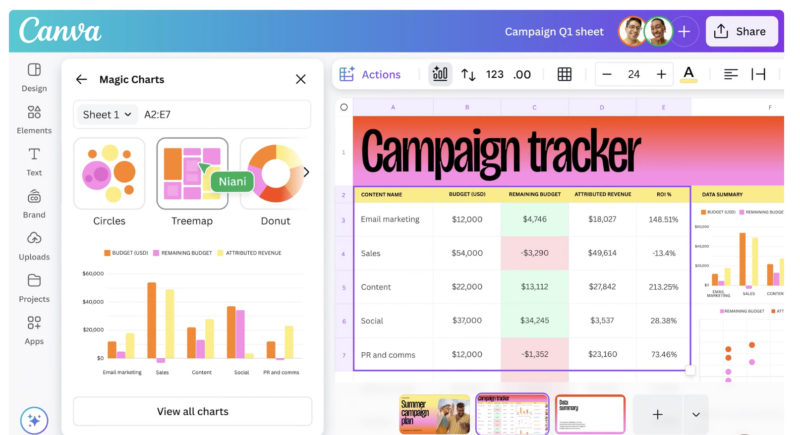Screen dimensions: 800x435
Task: Click the first collaborator avatar
Action: pyautogui.click(x=632, y=31)
